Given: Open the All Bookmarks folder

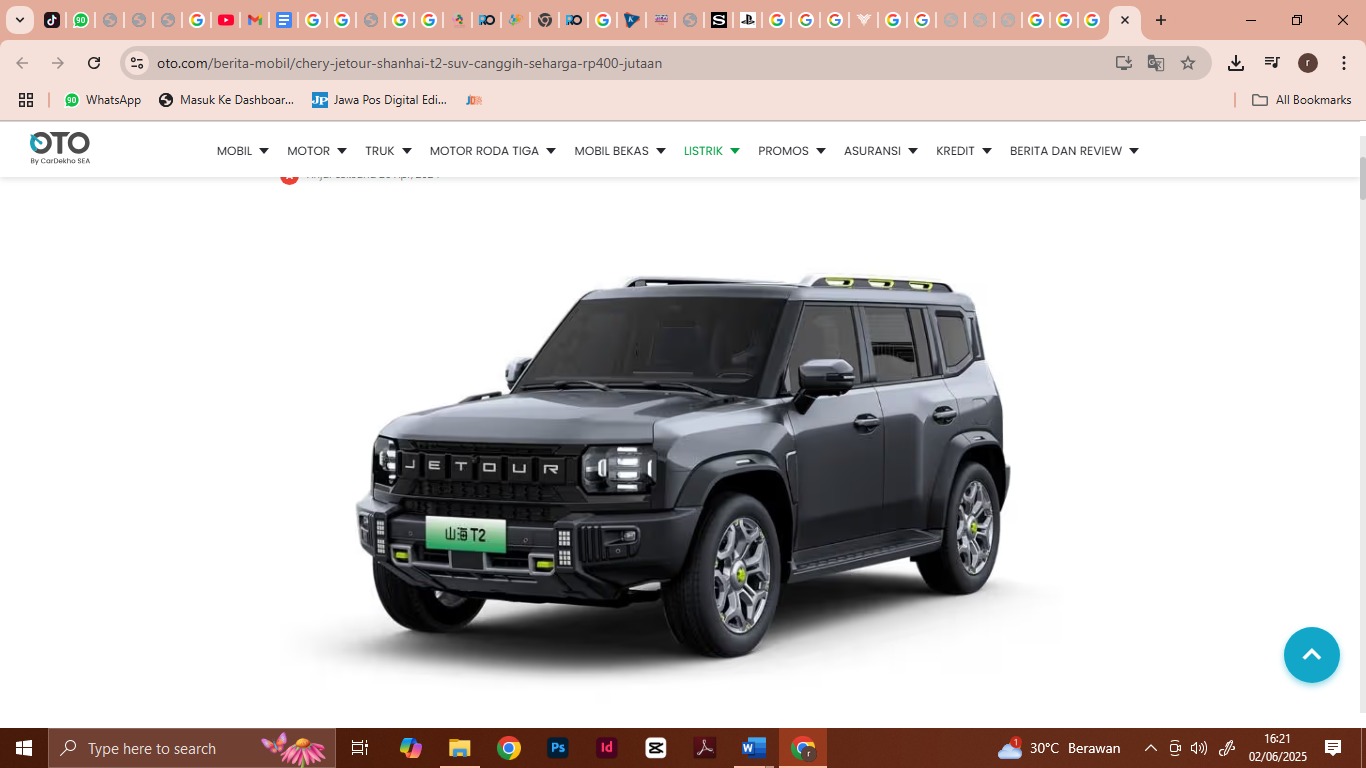Looking at the screenshot, I should (1302, 100).
